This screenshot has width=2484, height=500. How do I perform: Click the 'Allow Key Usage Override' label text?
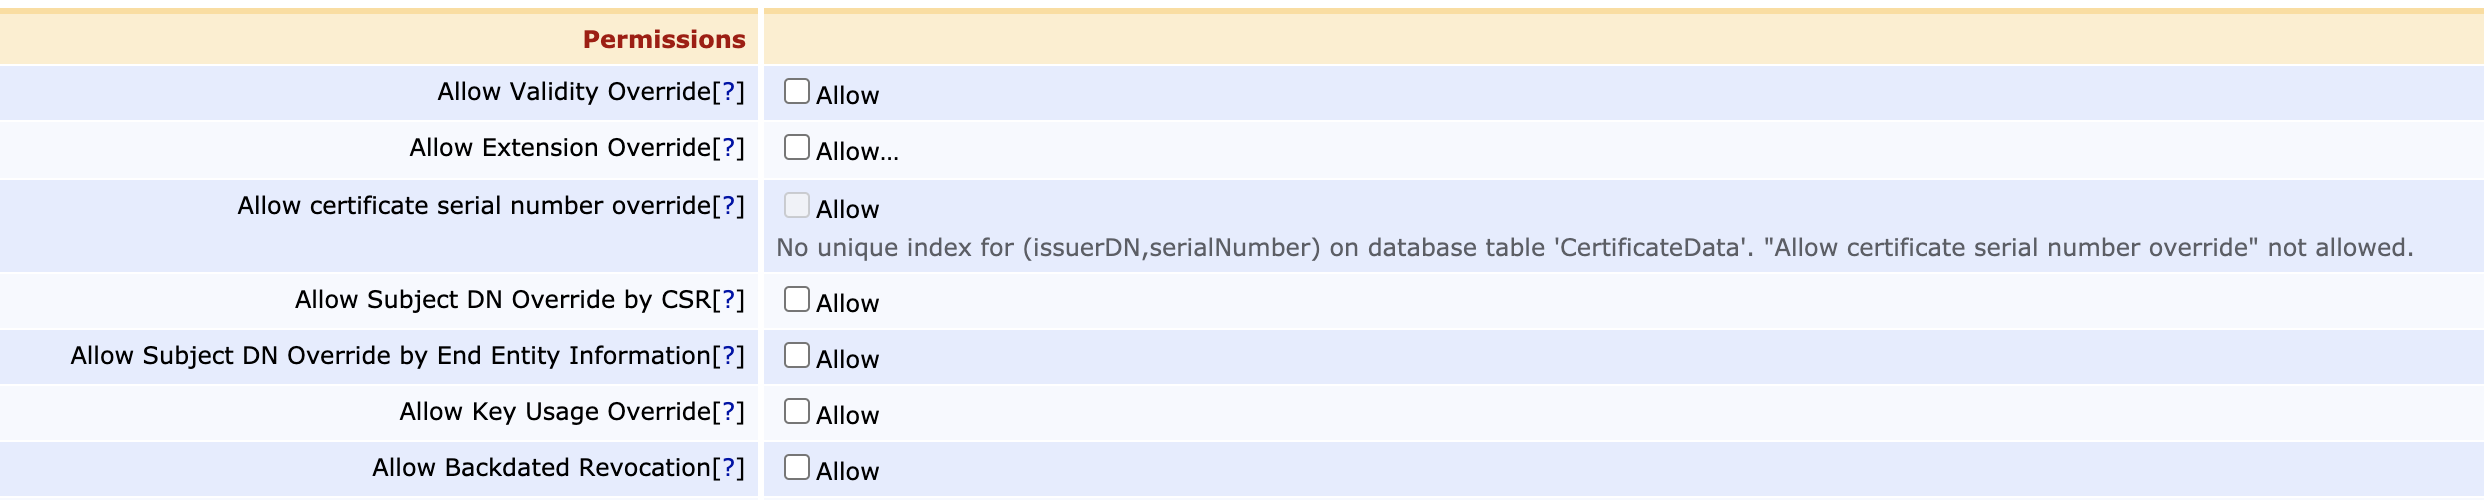[555, 411]
